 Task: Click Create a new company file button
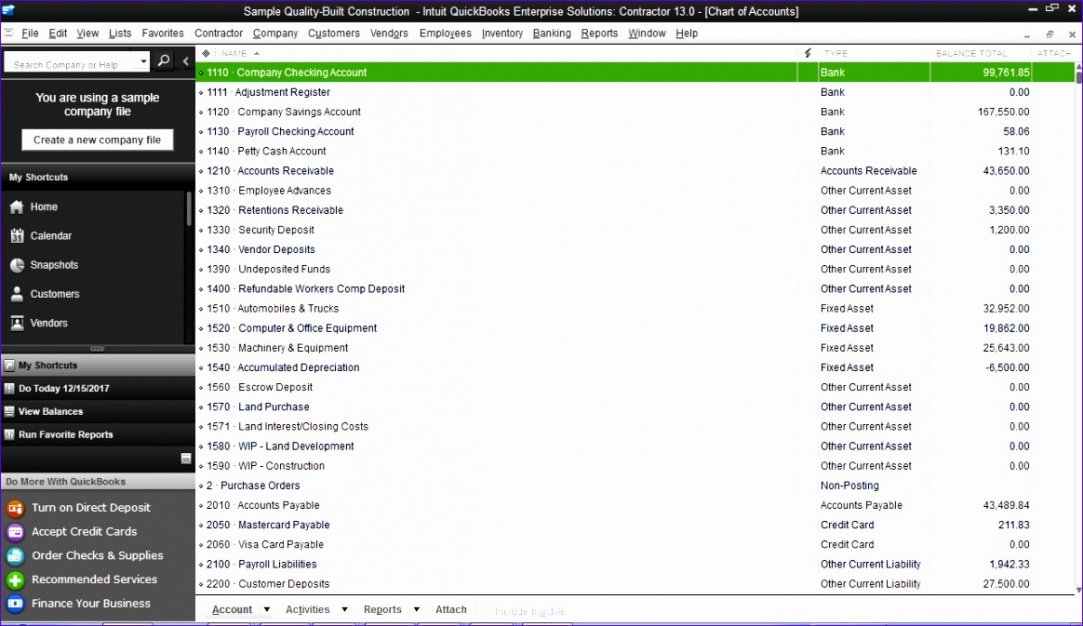click(x=97, y=140)
